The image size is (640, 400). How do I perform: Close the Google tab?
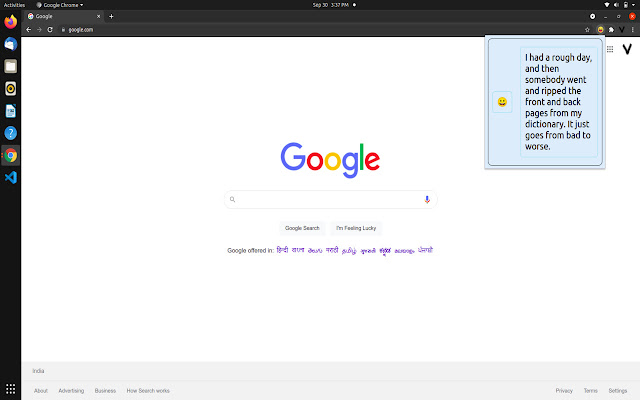(98, 16)
